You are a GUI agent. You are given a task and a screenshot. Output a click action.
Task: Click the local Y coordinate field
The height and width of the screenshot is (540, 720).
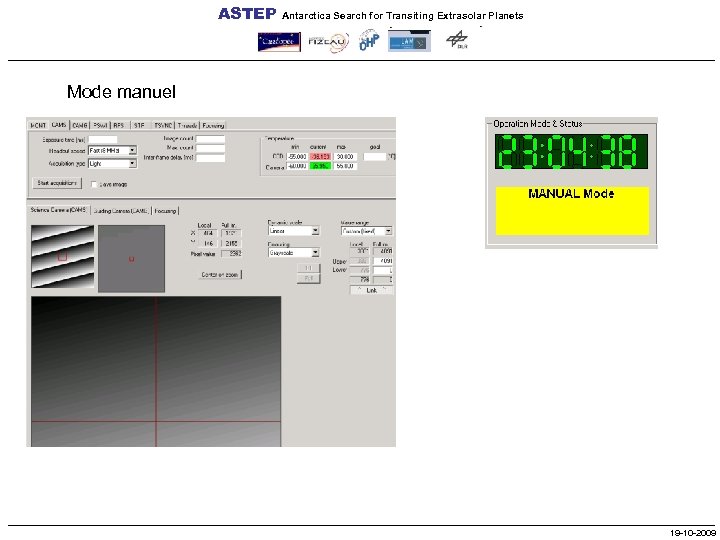click(207, 243)
